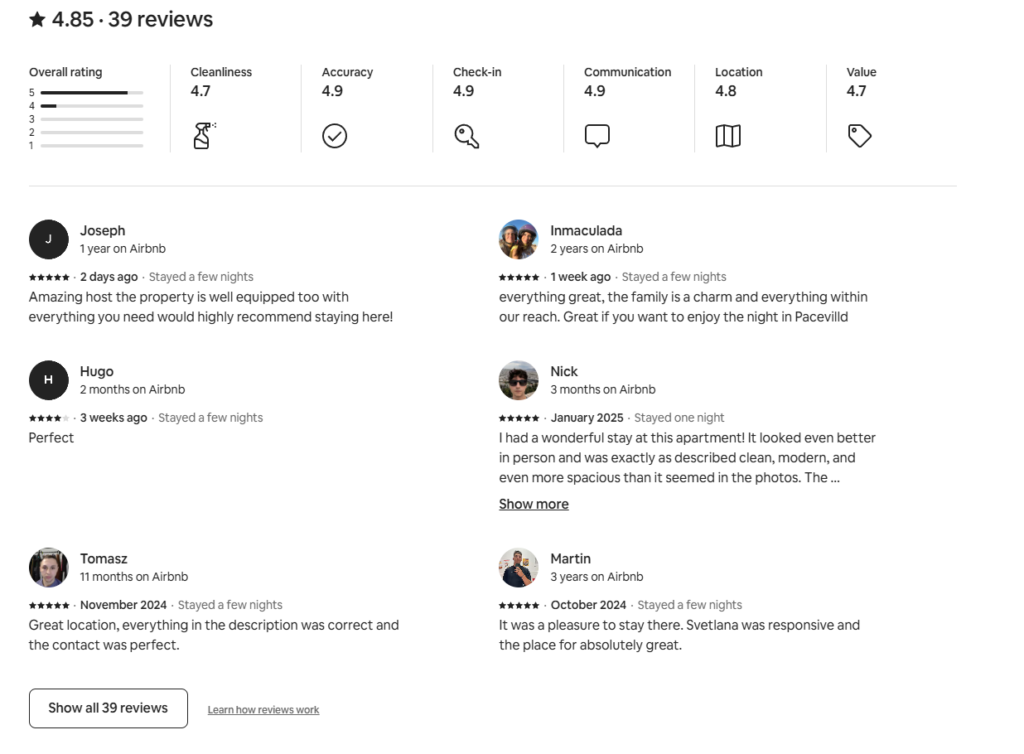1024x754 pixels.
Task: Click the Cleanliness spray bottle icon
Action: tap(204, 136)
